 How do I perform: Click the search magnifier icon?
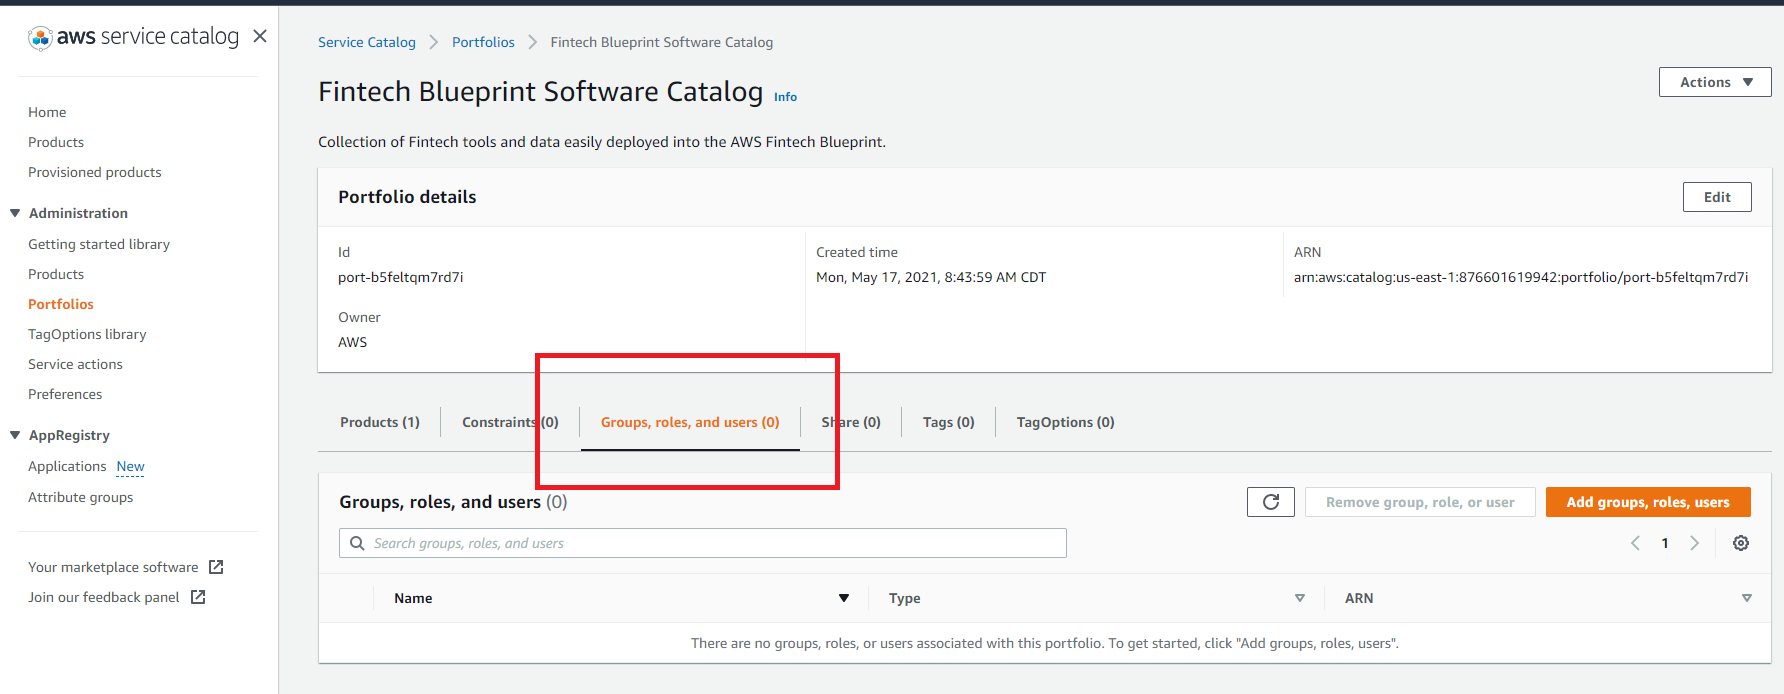(357, 543)
